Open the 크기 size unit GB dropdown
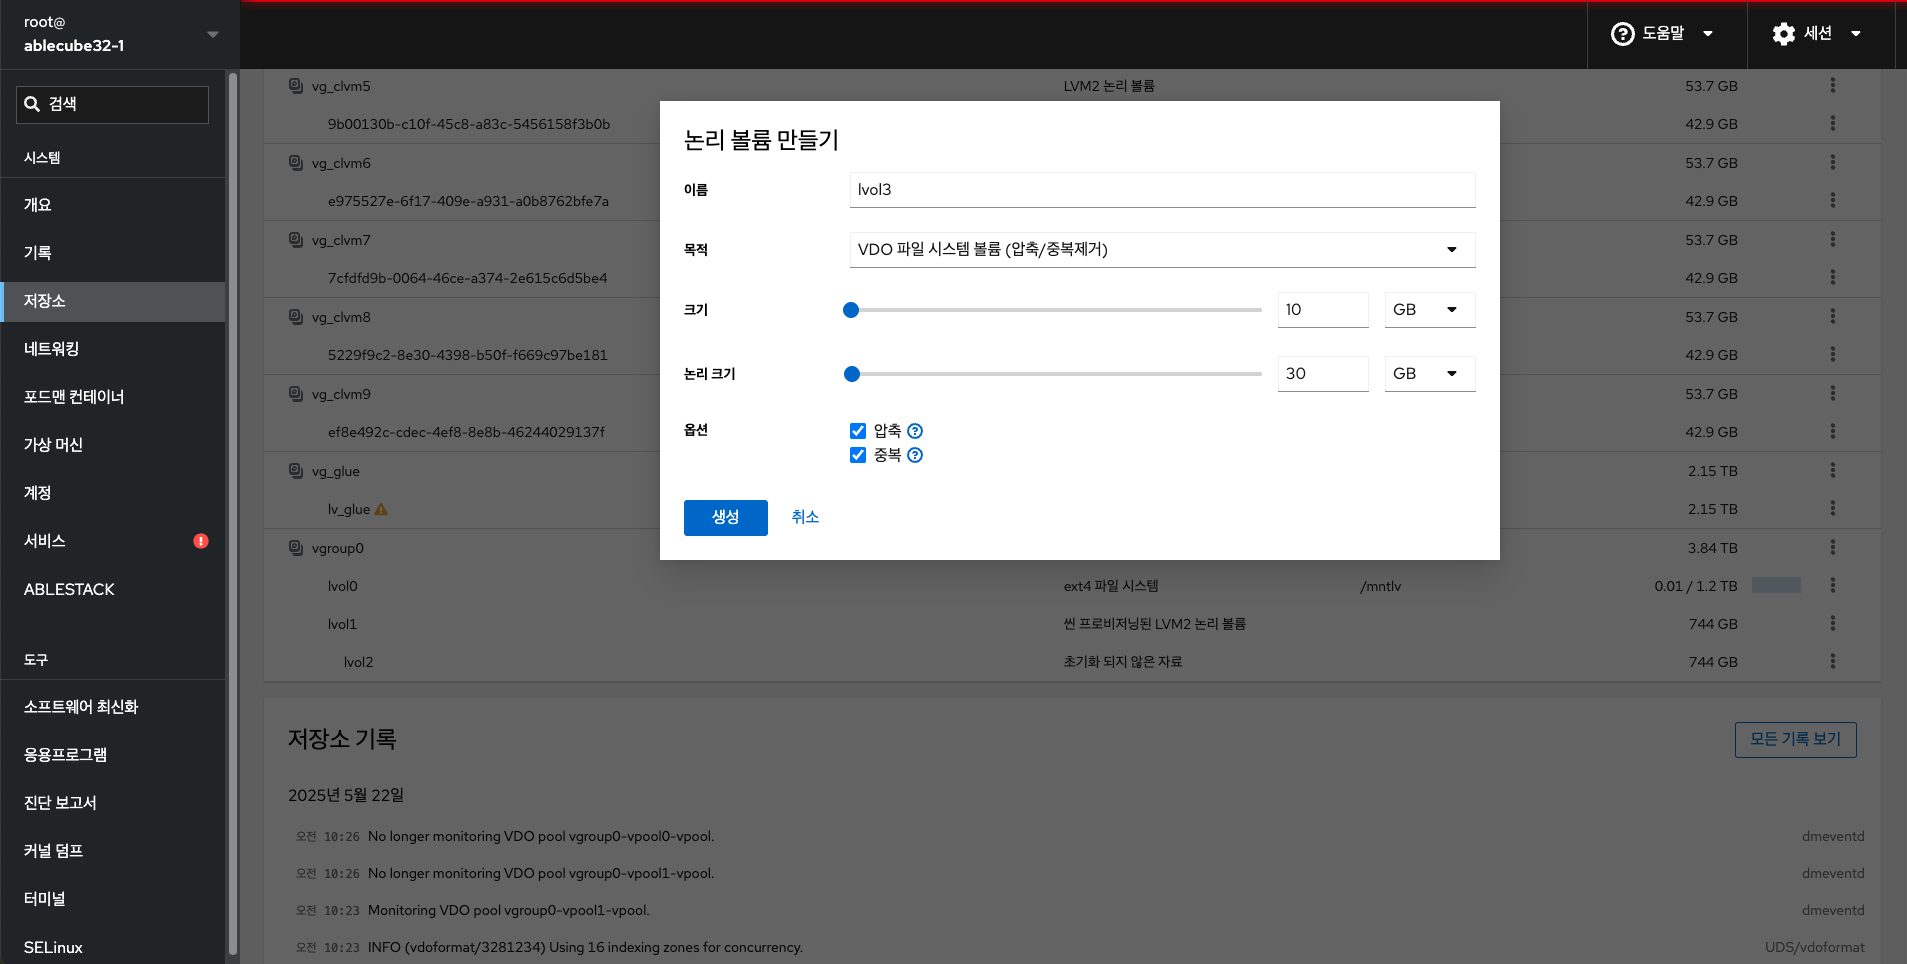The width and height of the screenshot is (1907, 964). click(1429, 310)
